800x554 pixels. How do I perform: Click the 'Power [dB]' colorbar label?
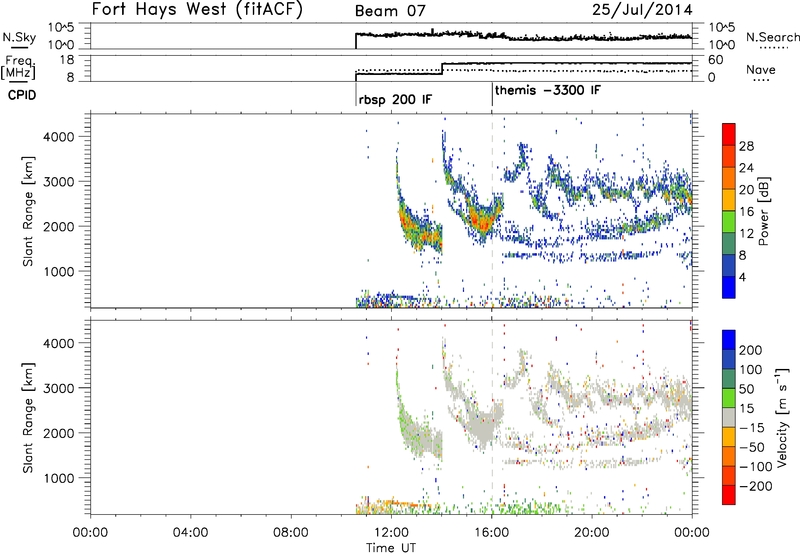[763, 211]
